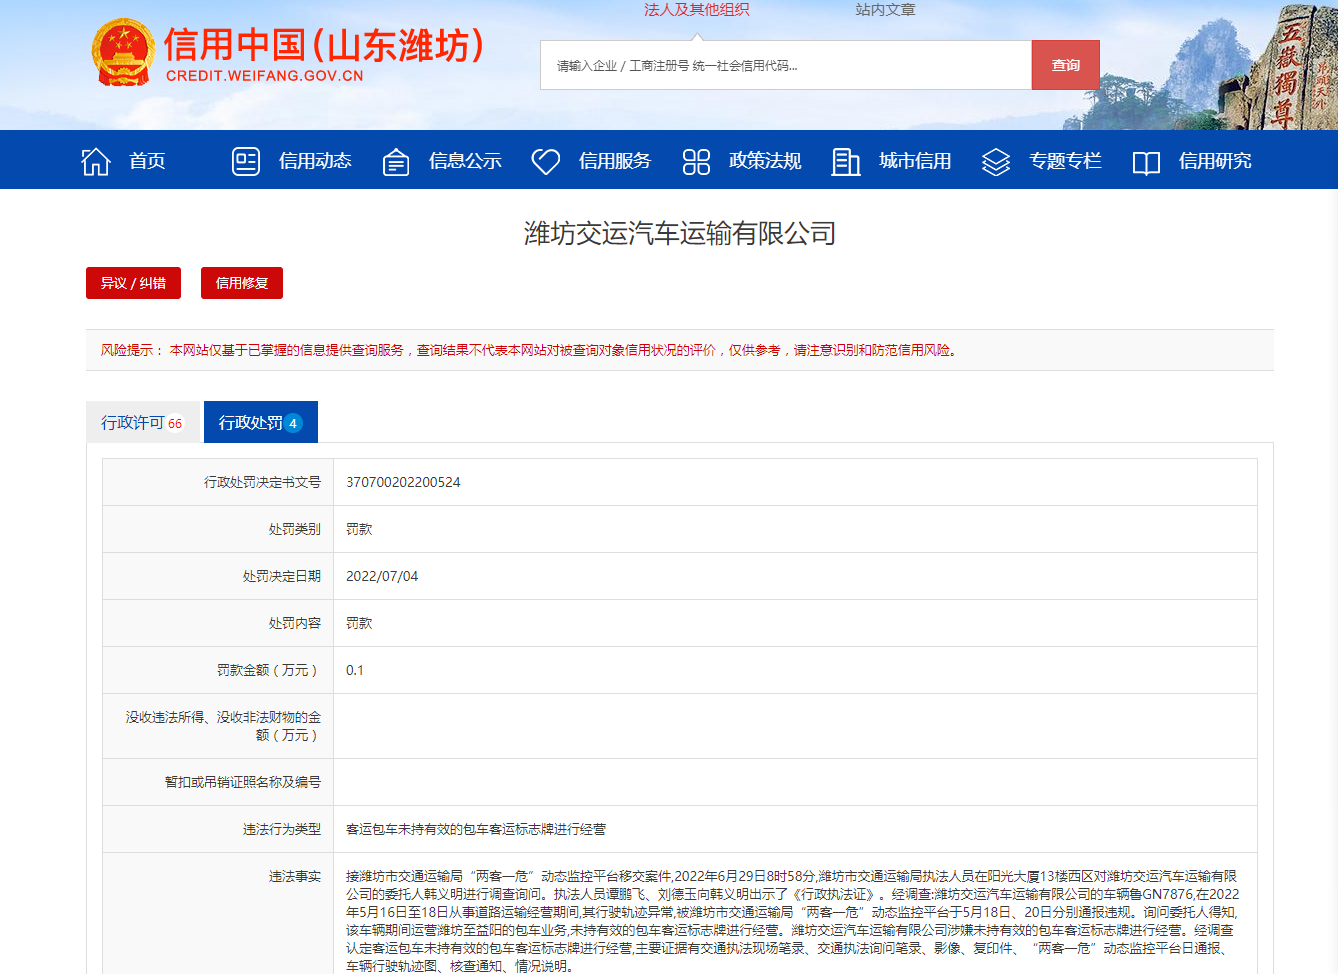1338x975 pixels.
Task: Click the 违法事实 paragraph text
Action: tap(793, 921)
